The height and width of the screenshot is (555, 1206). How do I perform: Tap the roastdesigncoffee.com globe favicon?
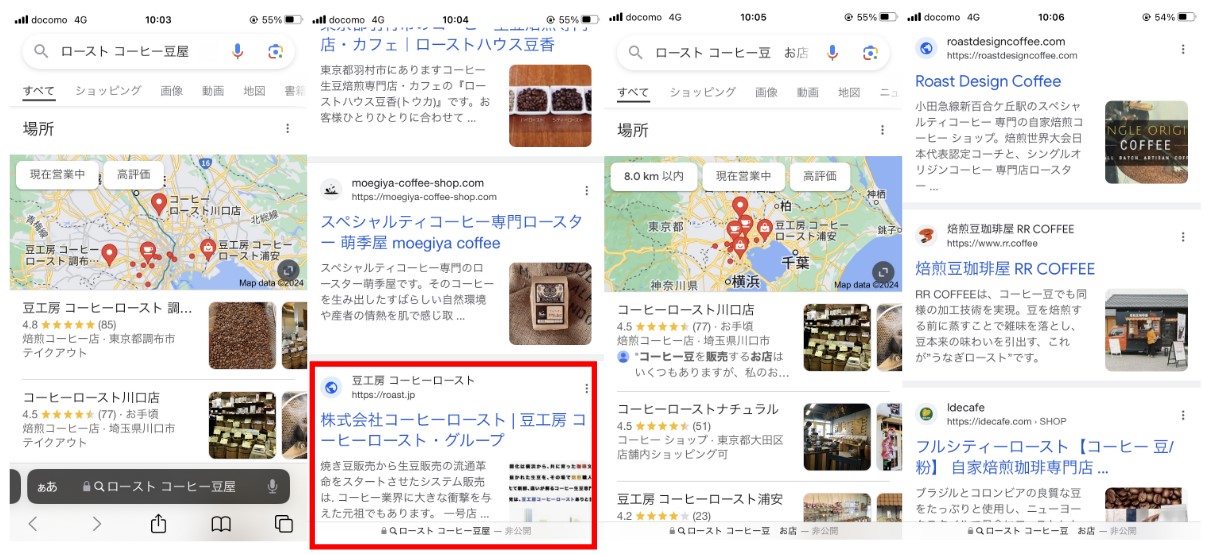[927, 48]
